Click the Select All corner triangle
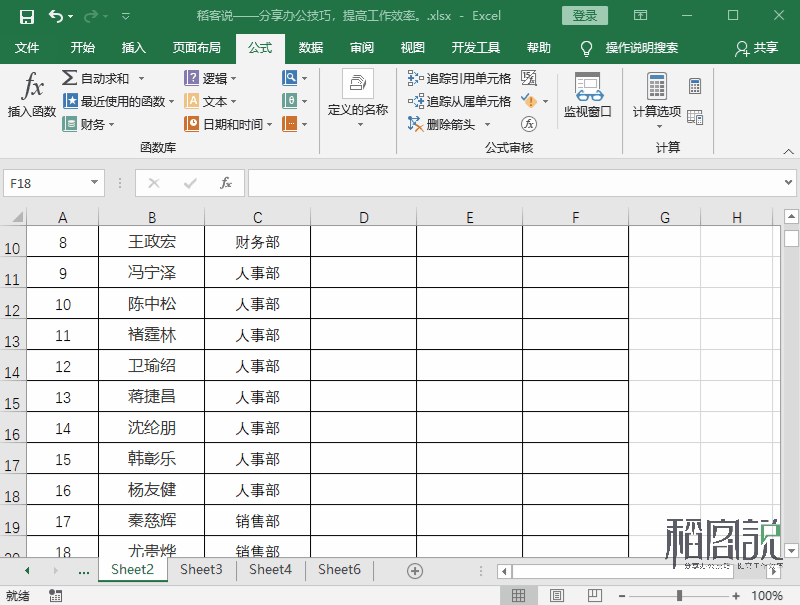This screenshot has width=800, height=605. pos(17,217)
